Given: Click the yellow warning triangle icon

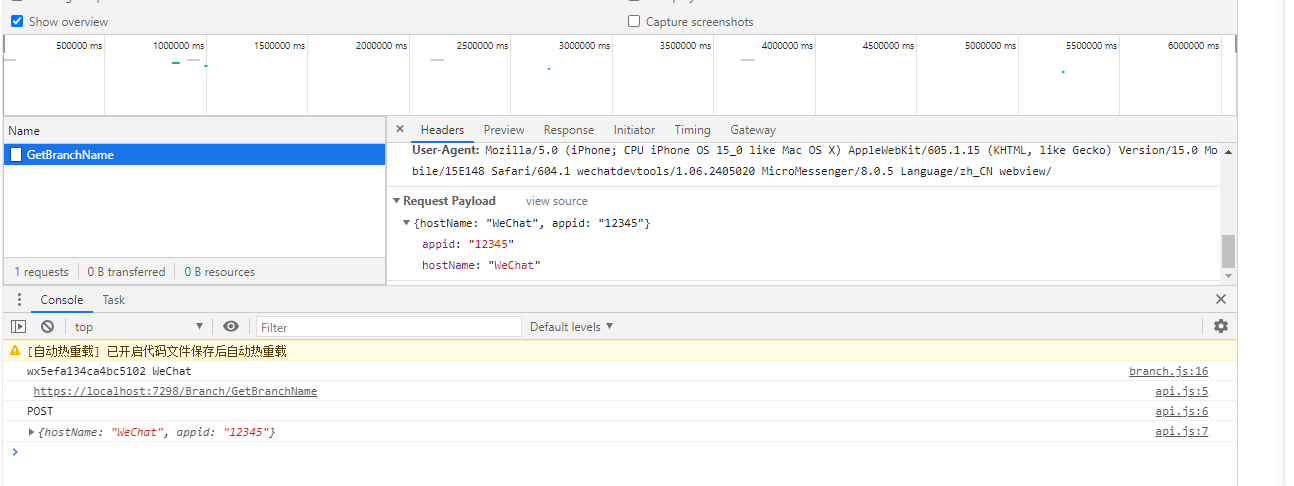Looking at the screenshot, I should coord(15,351).
